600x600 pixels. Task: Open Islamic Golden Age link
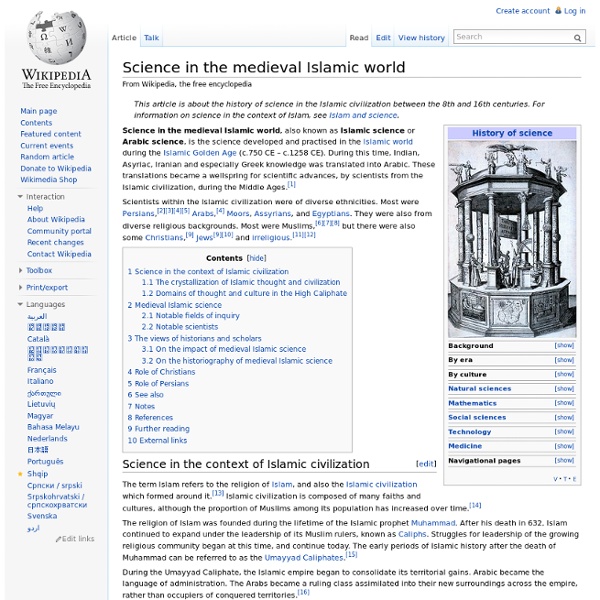[200, 153]
